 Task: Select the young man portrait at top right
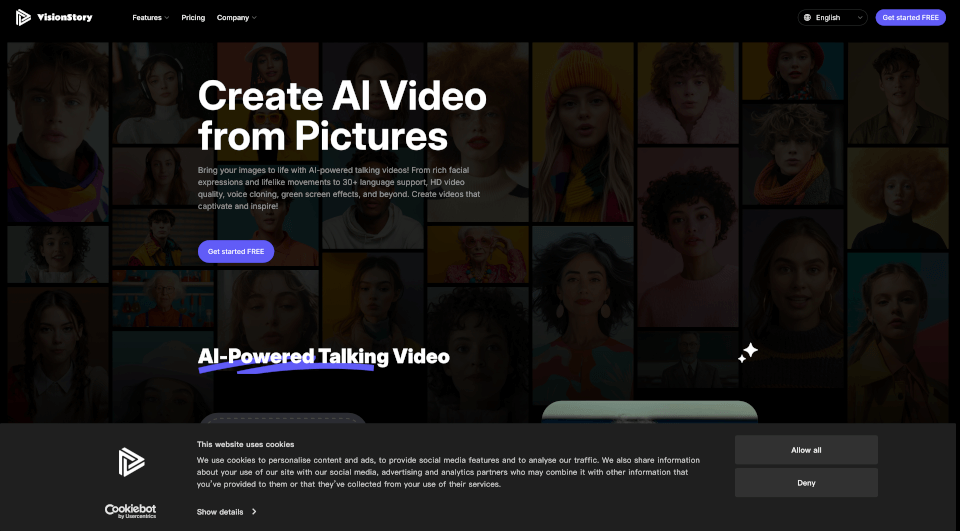click(x=895, y=90)
